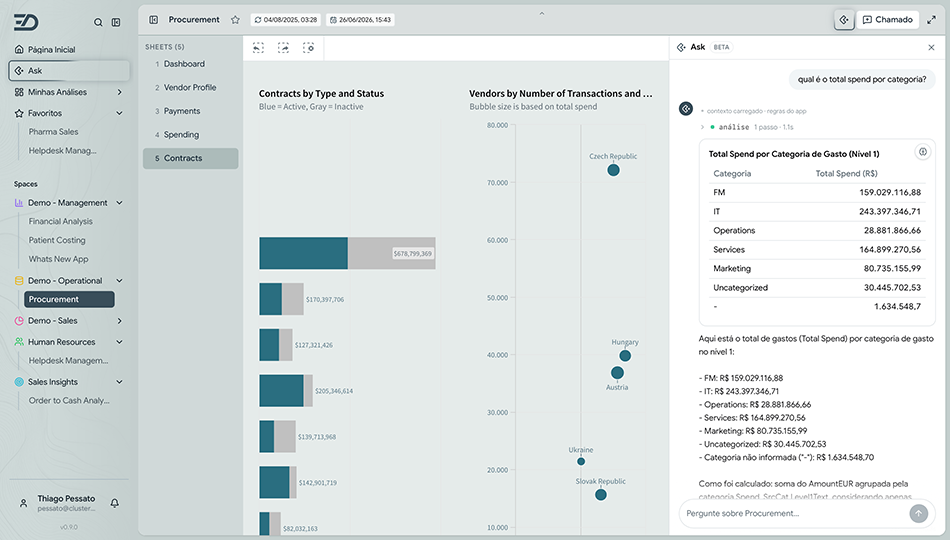Open Pharma Sales favorite
The width and height of the screenshot is (950, 540).
[53, 132]
